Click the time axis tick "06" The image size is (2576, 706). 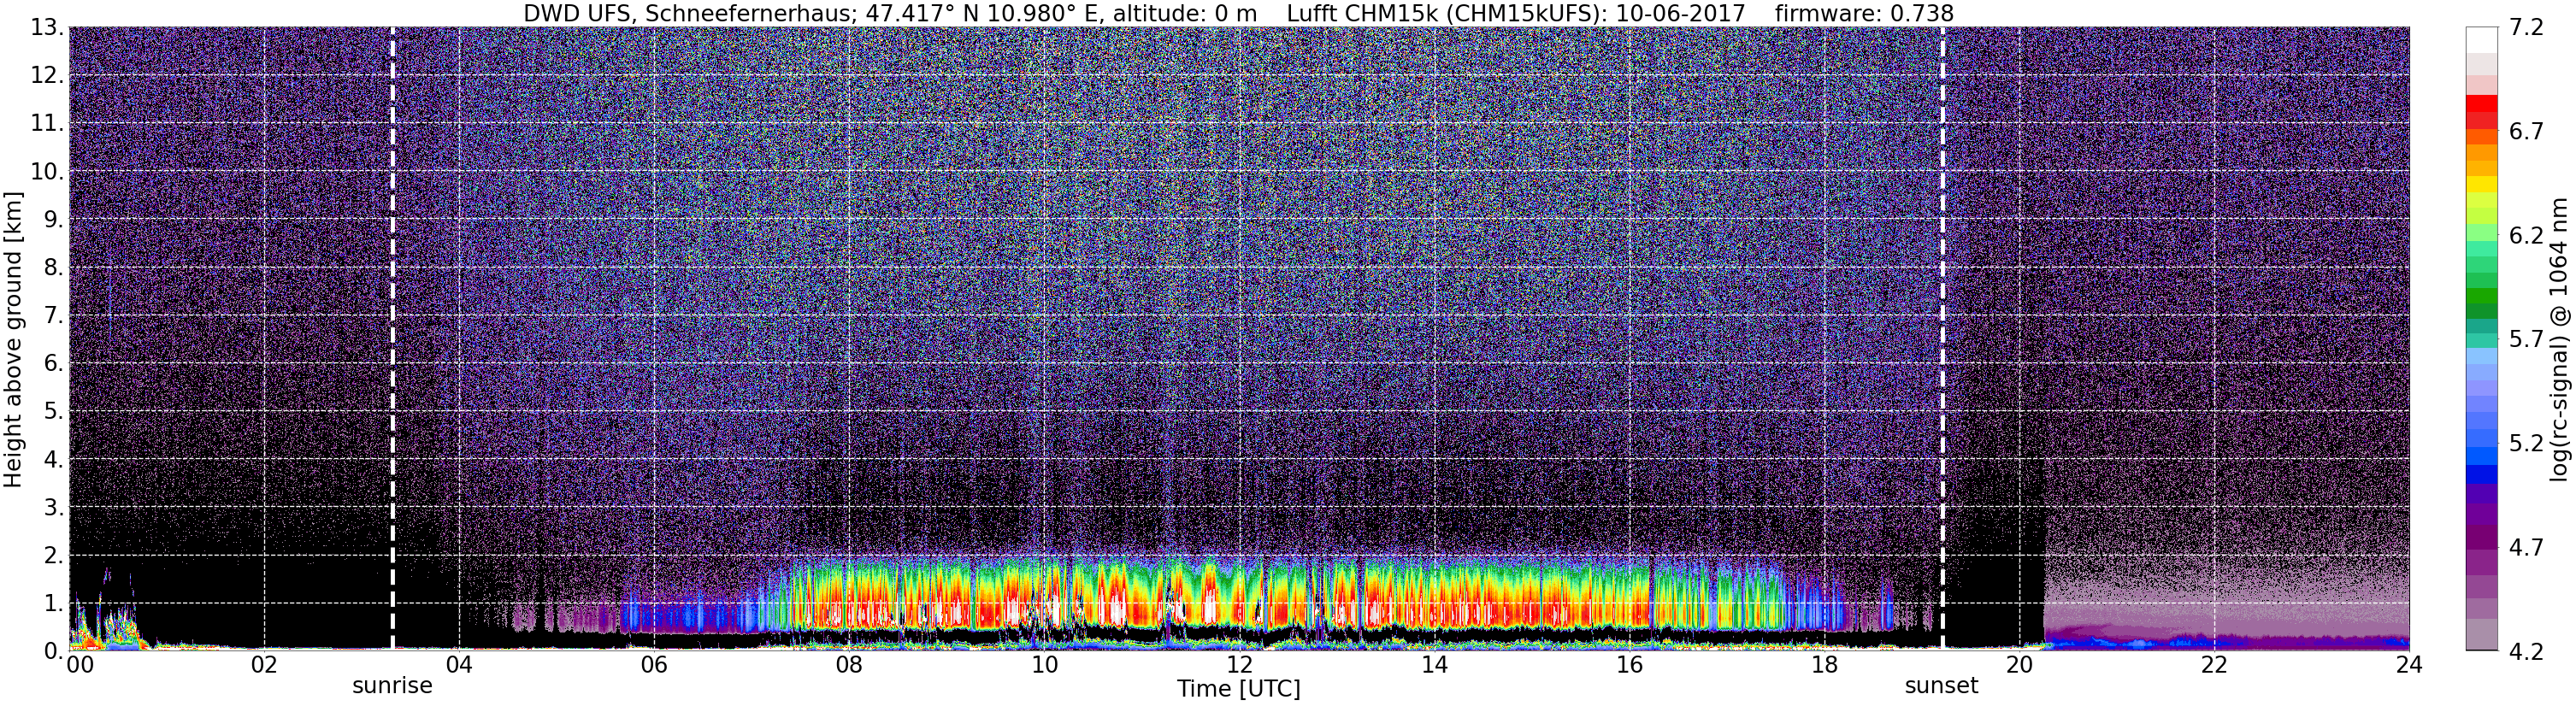coord(654,666)
